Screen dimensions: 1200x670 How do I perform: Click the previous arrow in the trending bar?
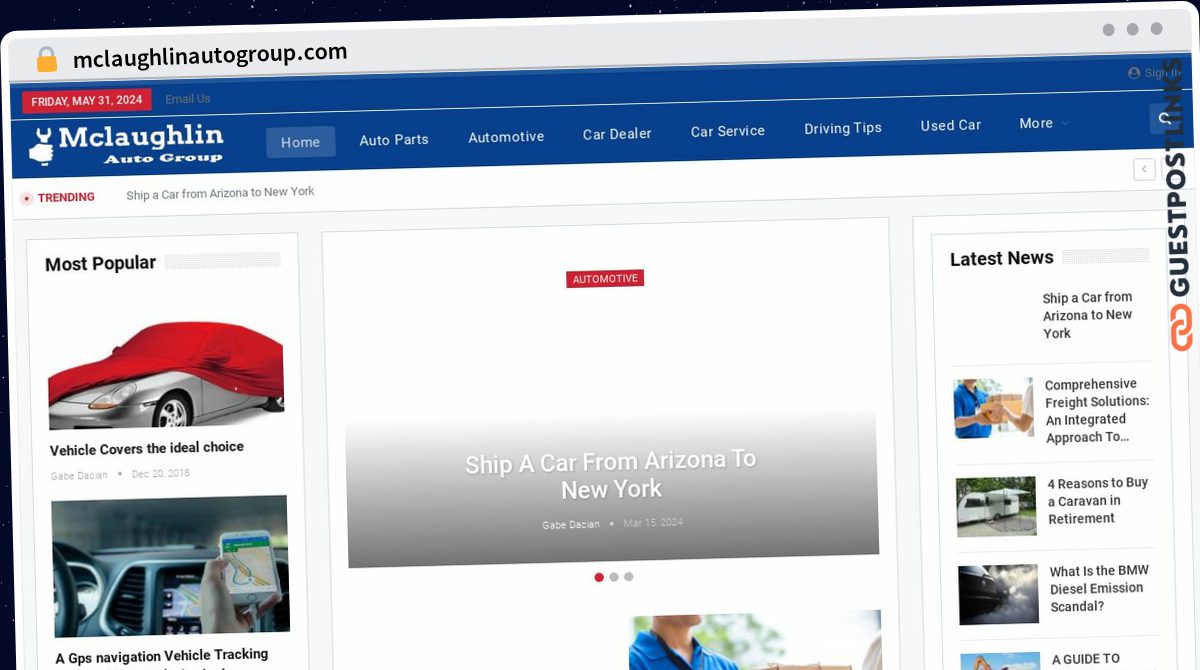(1145, 169)
